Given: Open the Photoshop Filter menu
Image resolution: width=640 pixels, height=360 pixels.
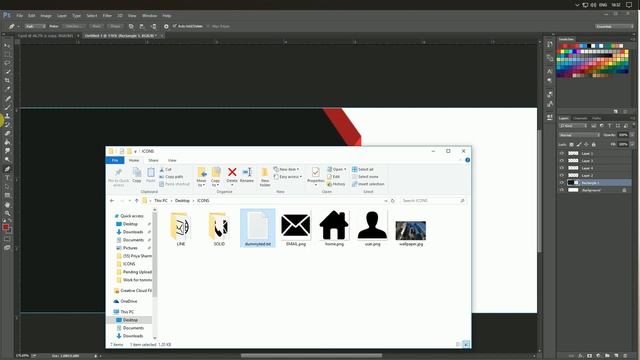Looking at the screenshot, I should (107, 16).
